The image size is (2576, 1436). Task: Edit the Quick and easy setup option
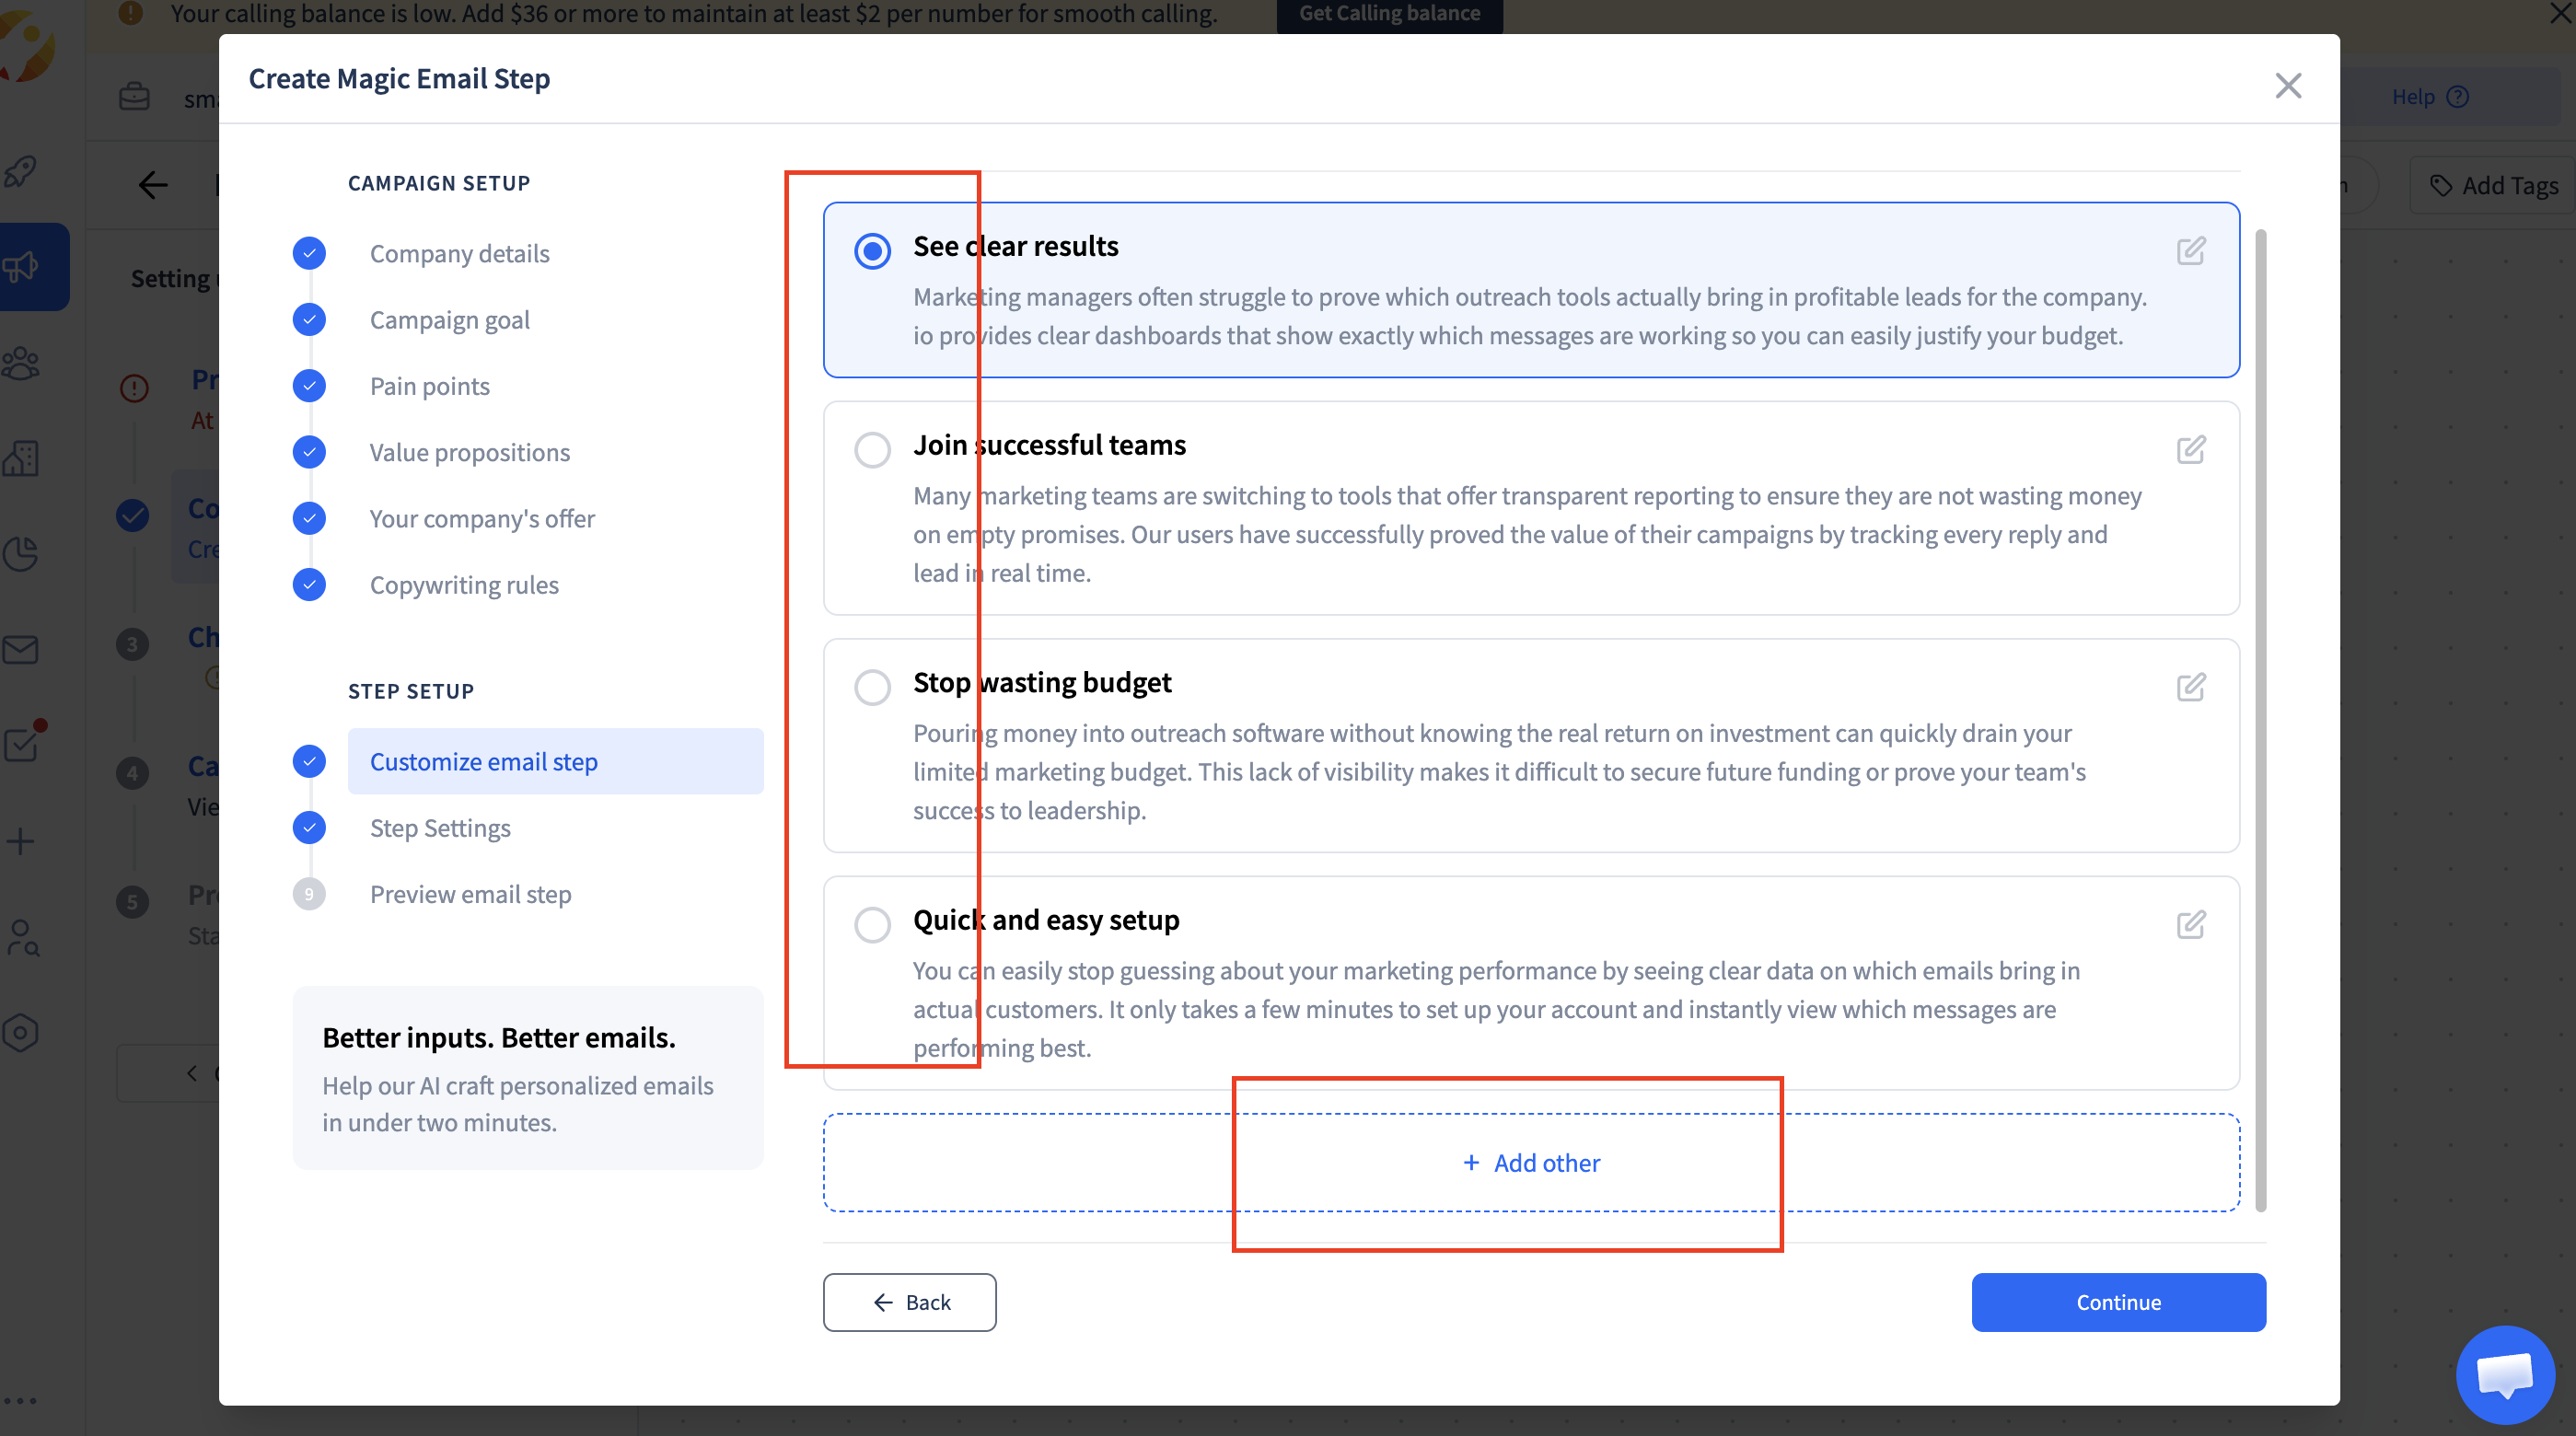pyautogui.click(x=2190, y=924)
